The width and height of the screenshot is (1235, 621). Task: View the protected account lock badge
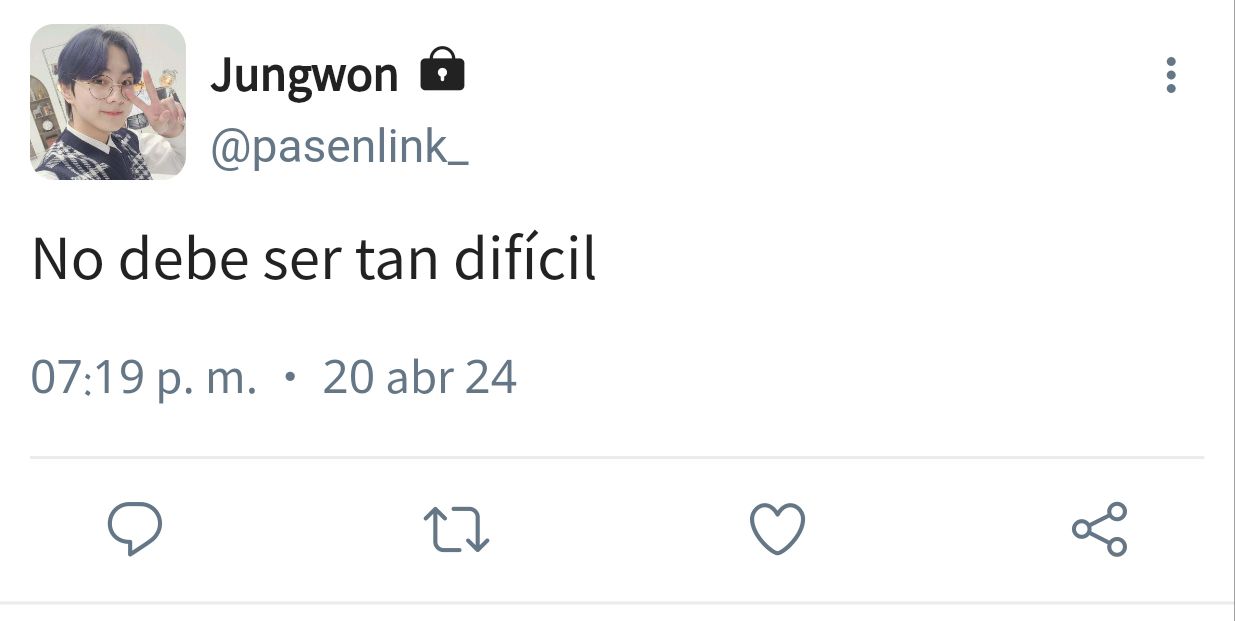pos(442,71)
